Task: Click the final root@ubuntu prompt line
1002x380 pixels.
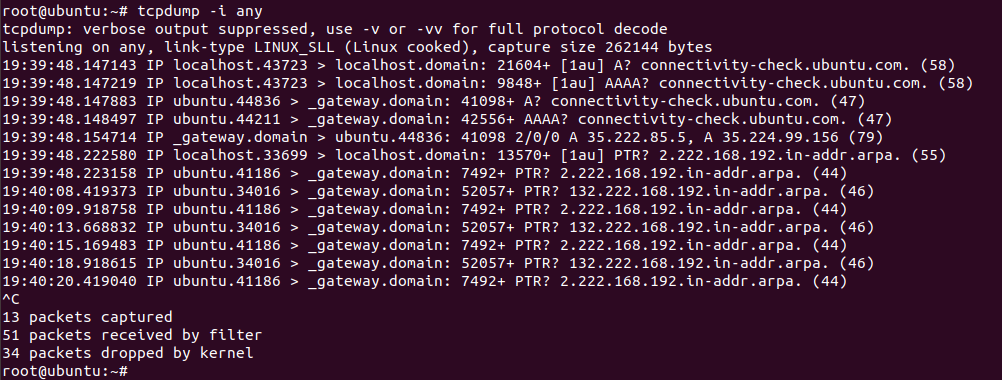Action: (65, 371)
